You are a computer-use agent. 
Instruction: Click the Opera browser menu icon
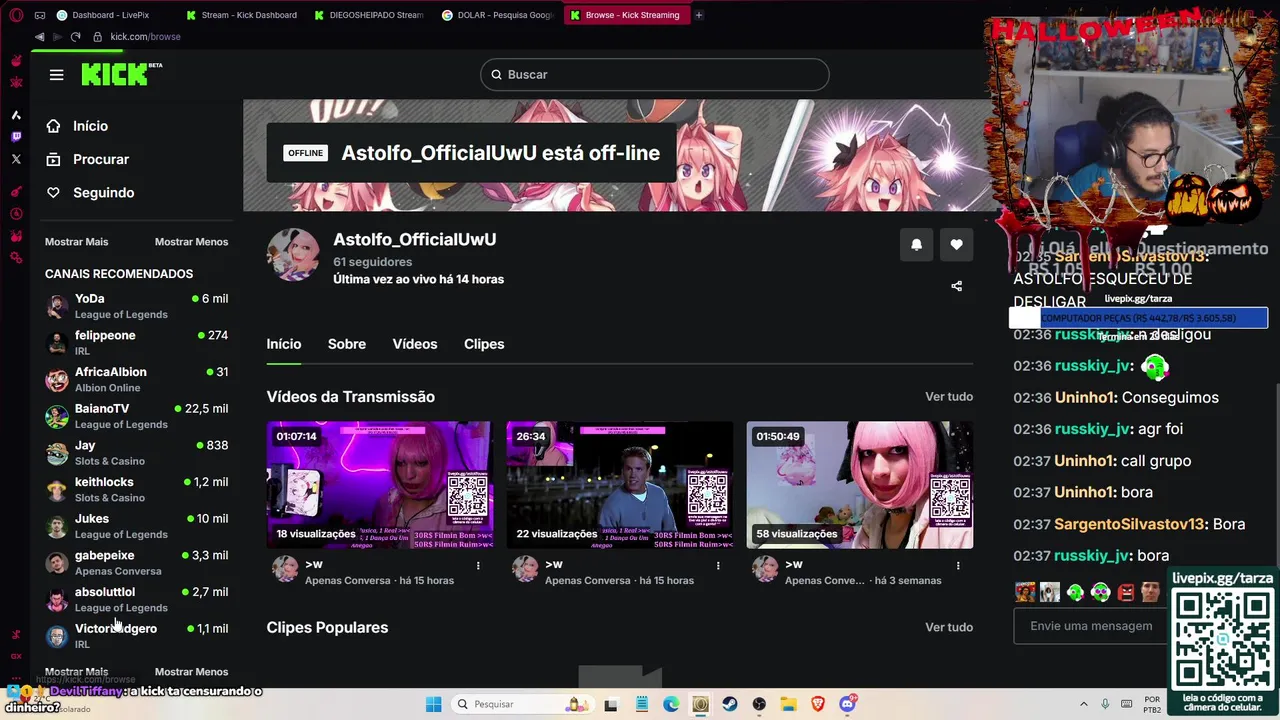[16, 15]
